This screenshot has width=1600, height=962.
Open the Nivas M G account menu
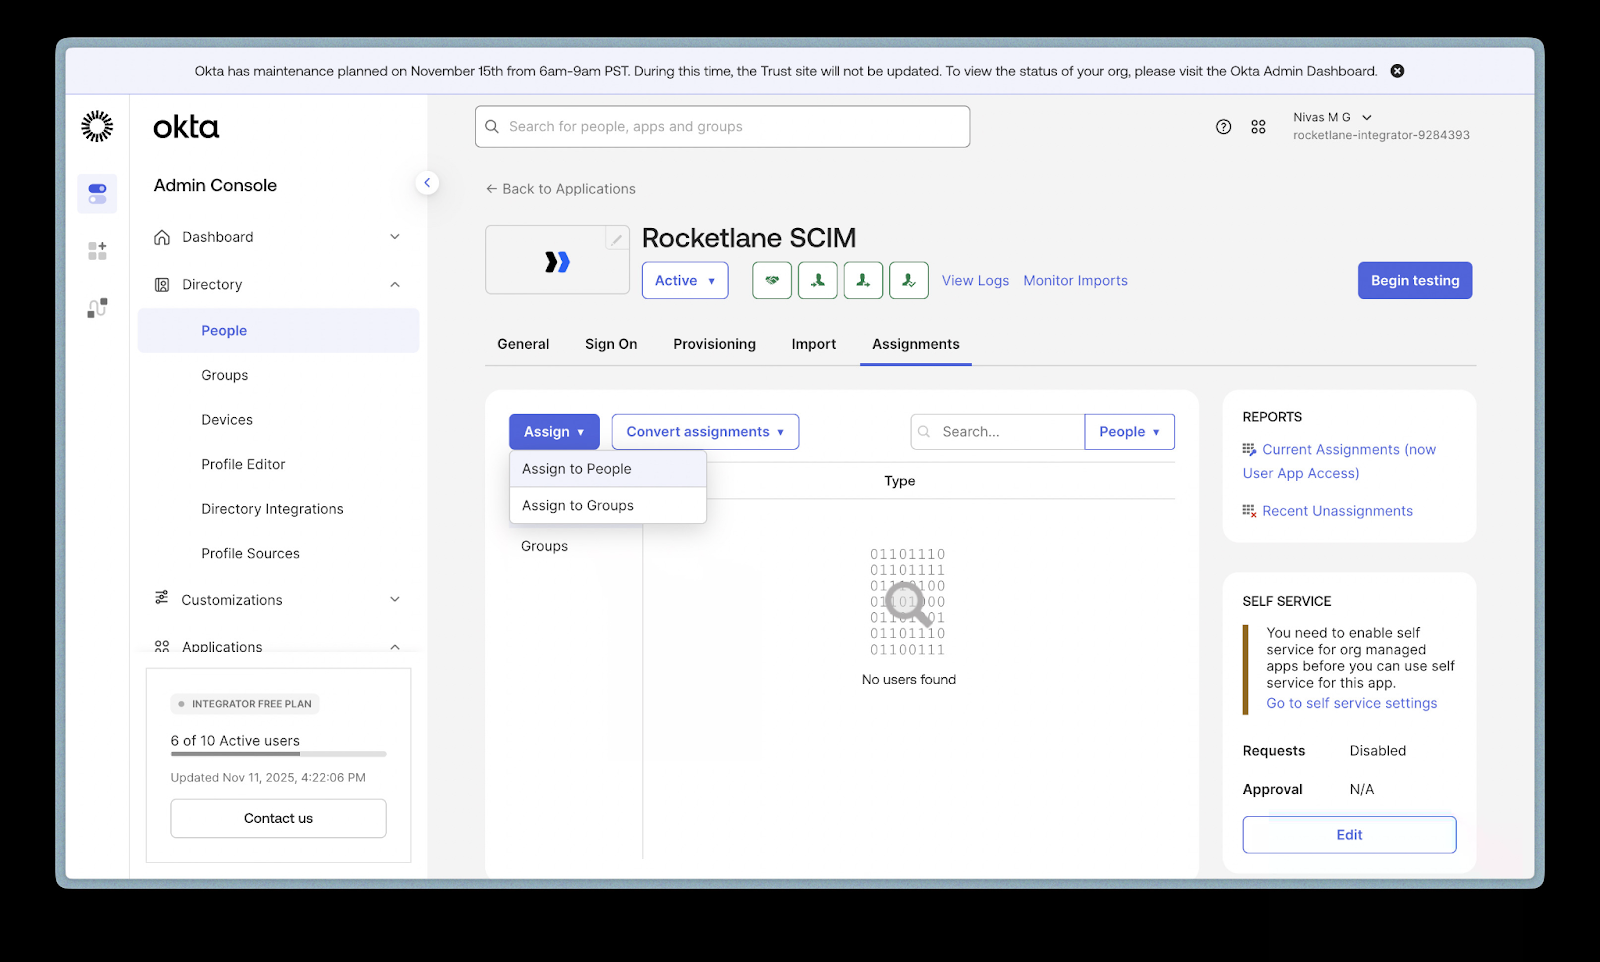(x=1332, y=117)
